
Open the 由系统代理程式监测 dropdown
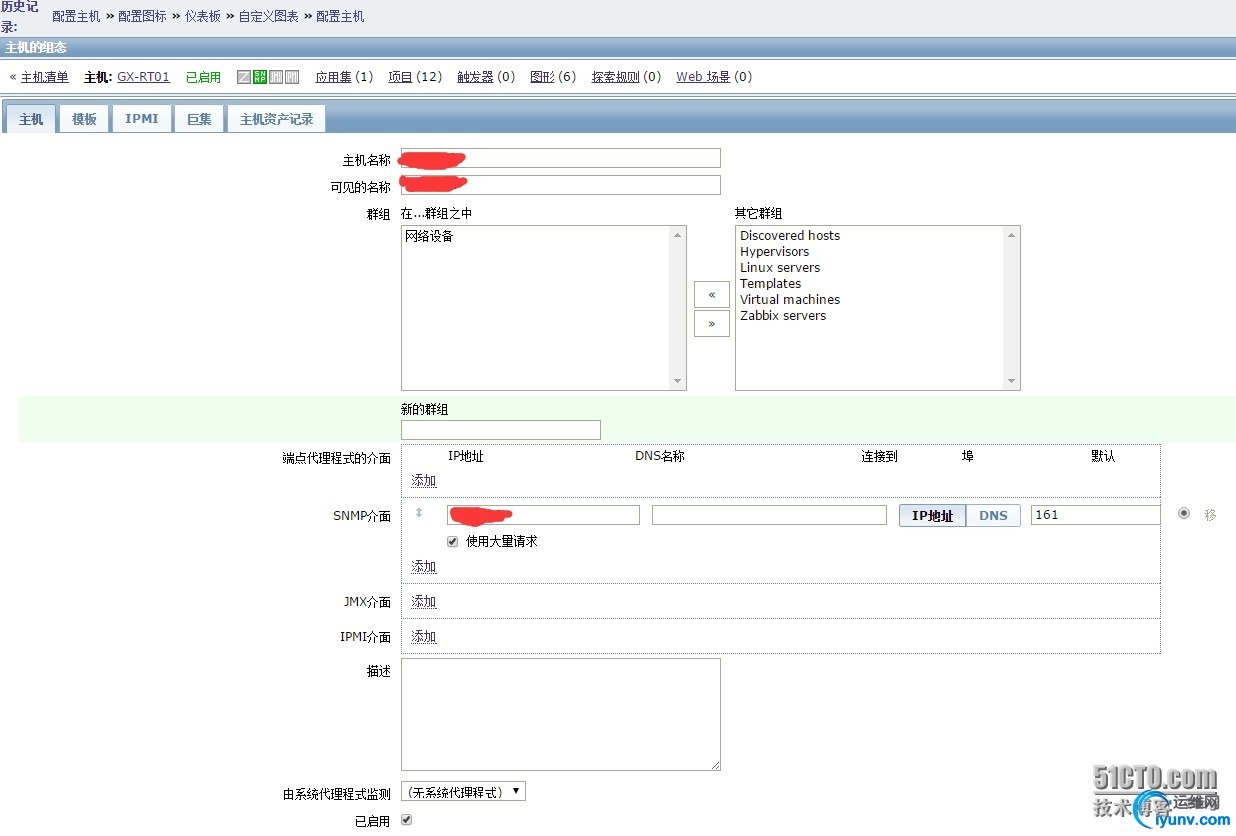[x=463, y=792]
